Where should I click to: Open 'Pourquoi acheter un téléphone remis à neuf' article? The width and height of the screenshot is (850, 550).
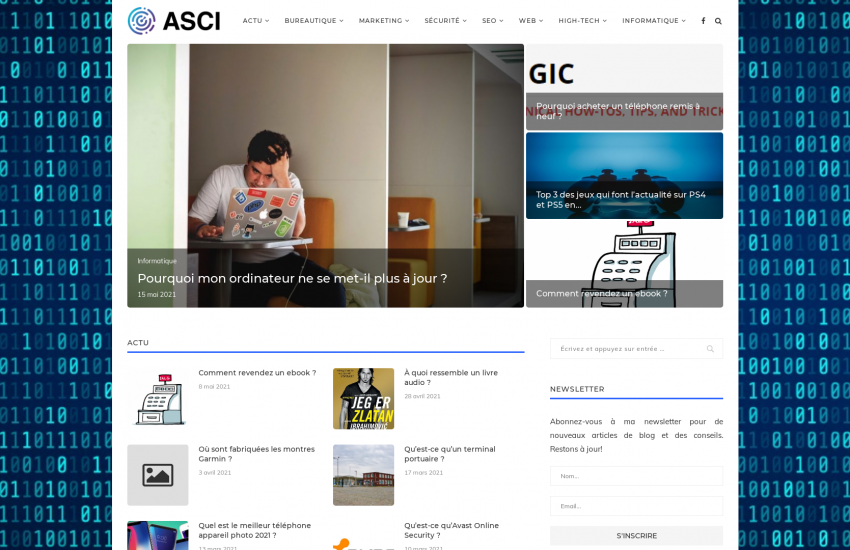tap(624, 110)
